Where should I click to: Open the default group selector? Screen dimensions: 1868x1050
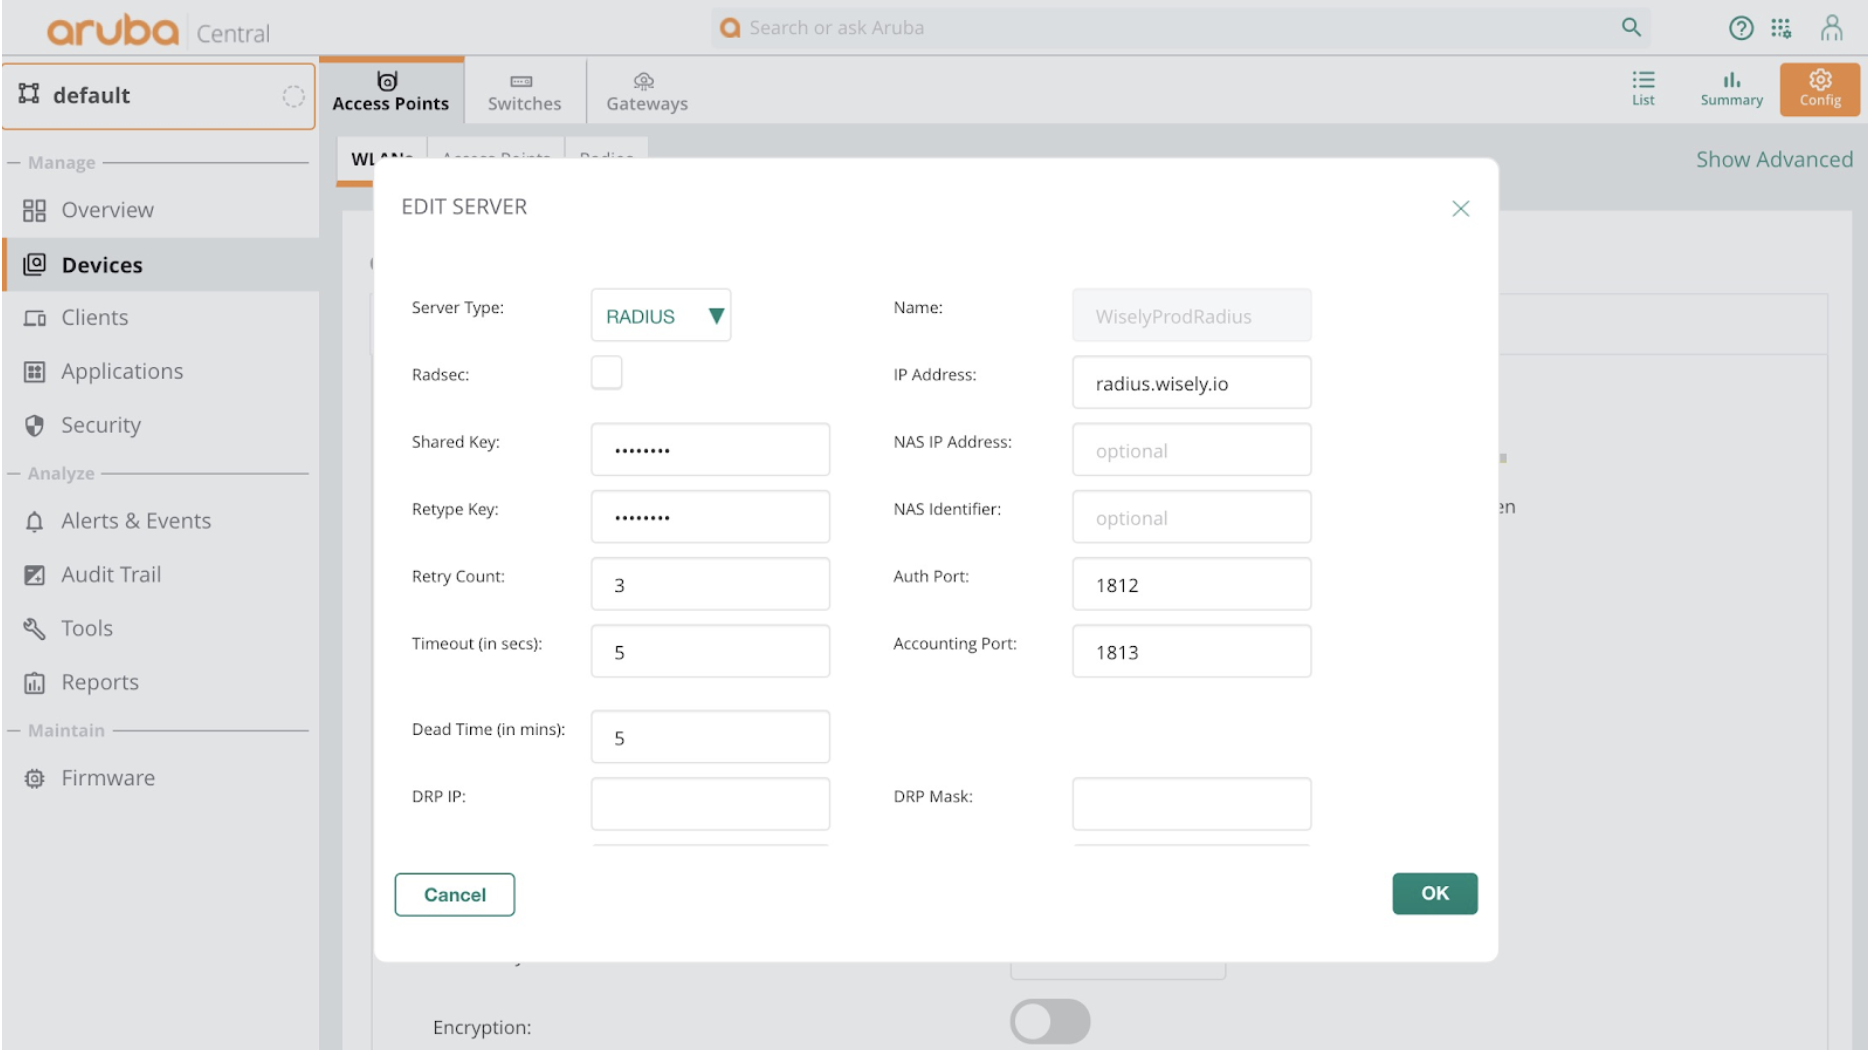tap(159, 96)
